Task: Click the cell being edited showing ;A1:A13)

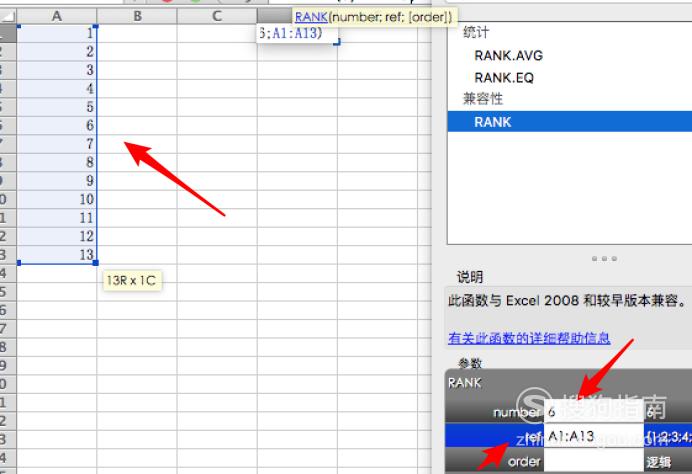Action: (297, 33)
